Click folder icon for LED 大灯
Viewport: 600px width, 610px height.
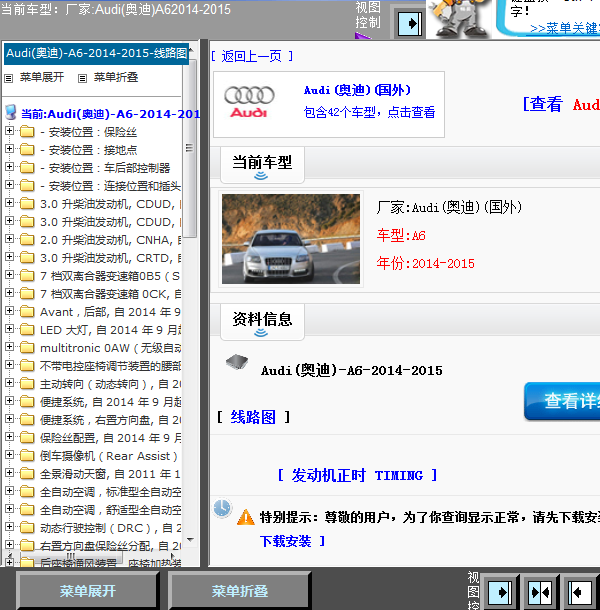(27, 329)
